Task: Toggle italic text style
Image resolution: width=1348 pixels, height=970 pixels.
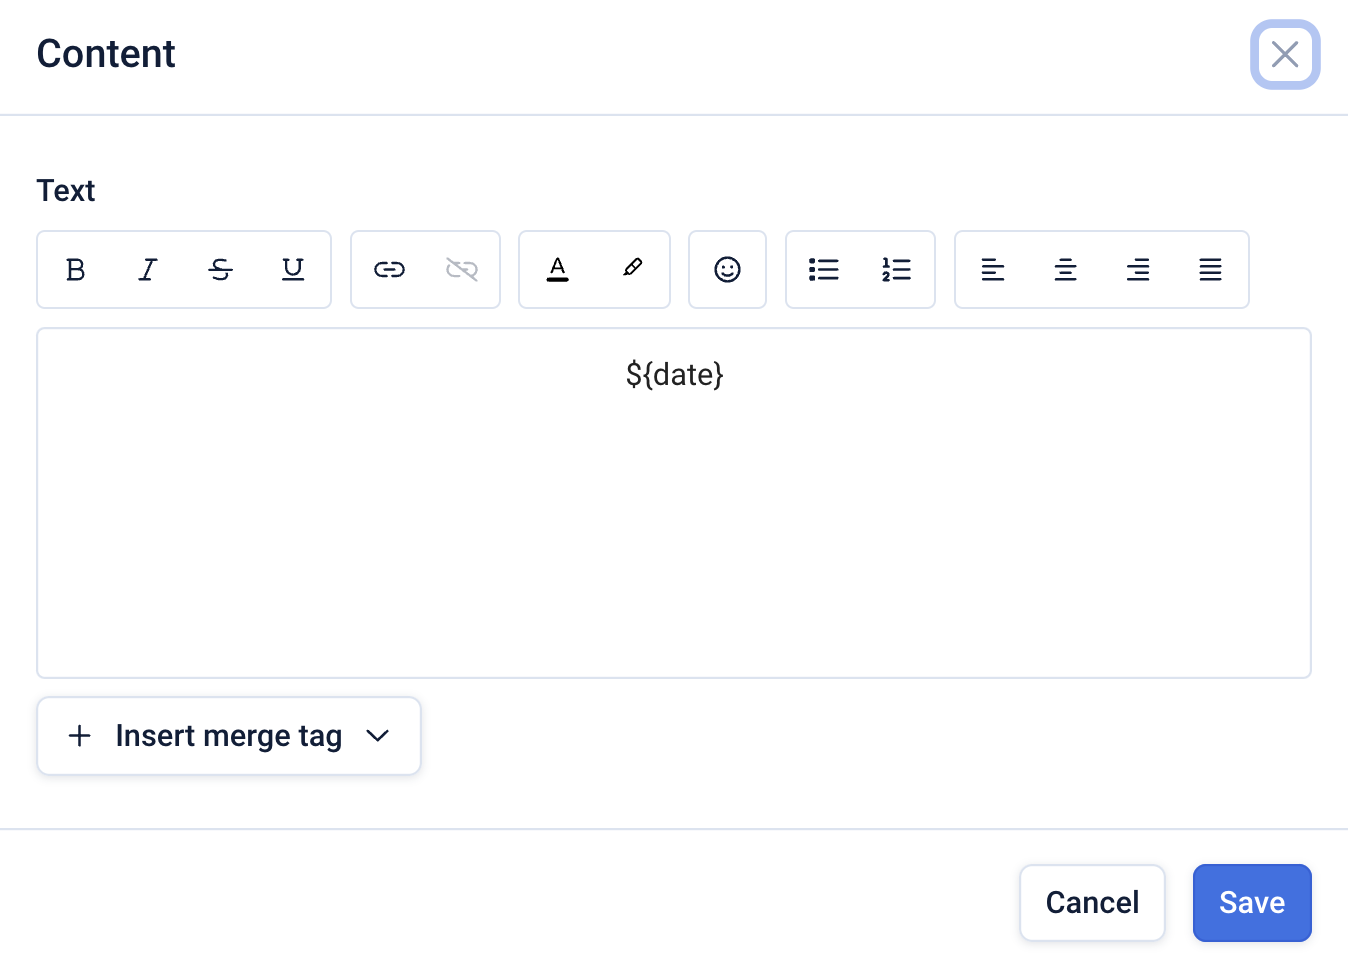Action: (x=148, y=270)
